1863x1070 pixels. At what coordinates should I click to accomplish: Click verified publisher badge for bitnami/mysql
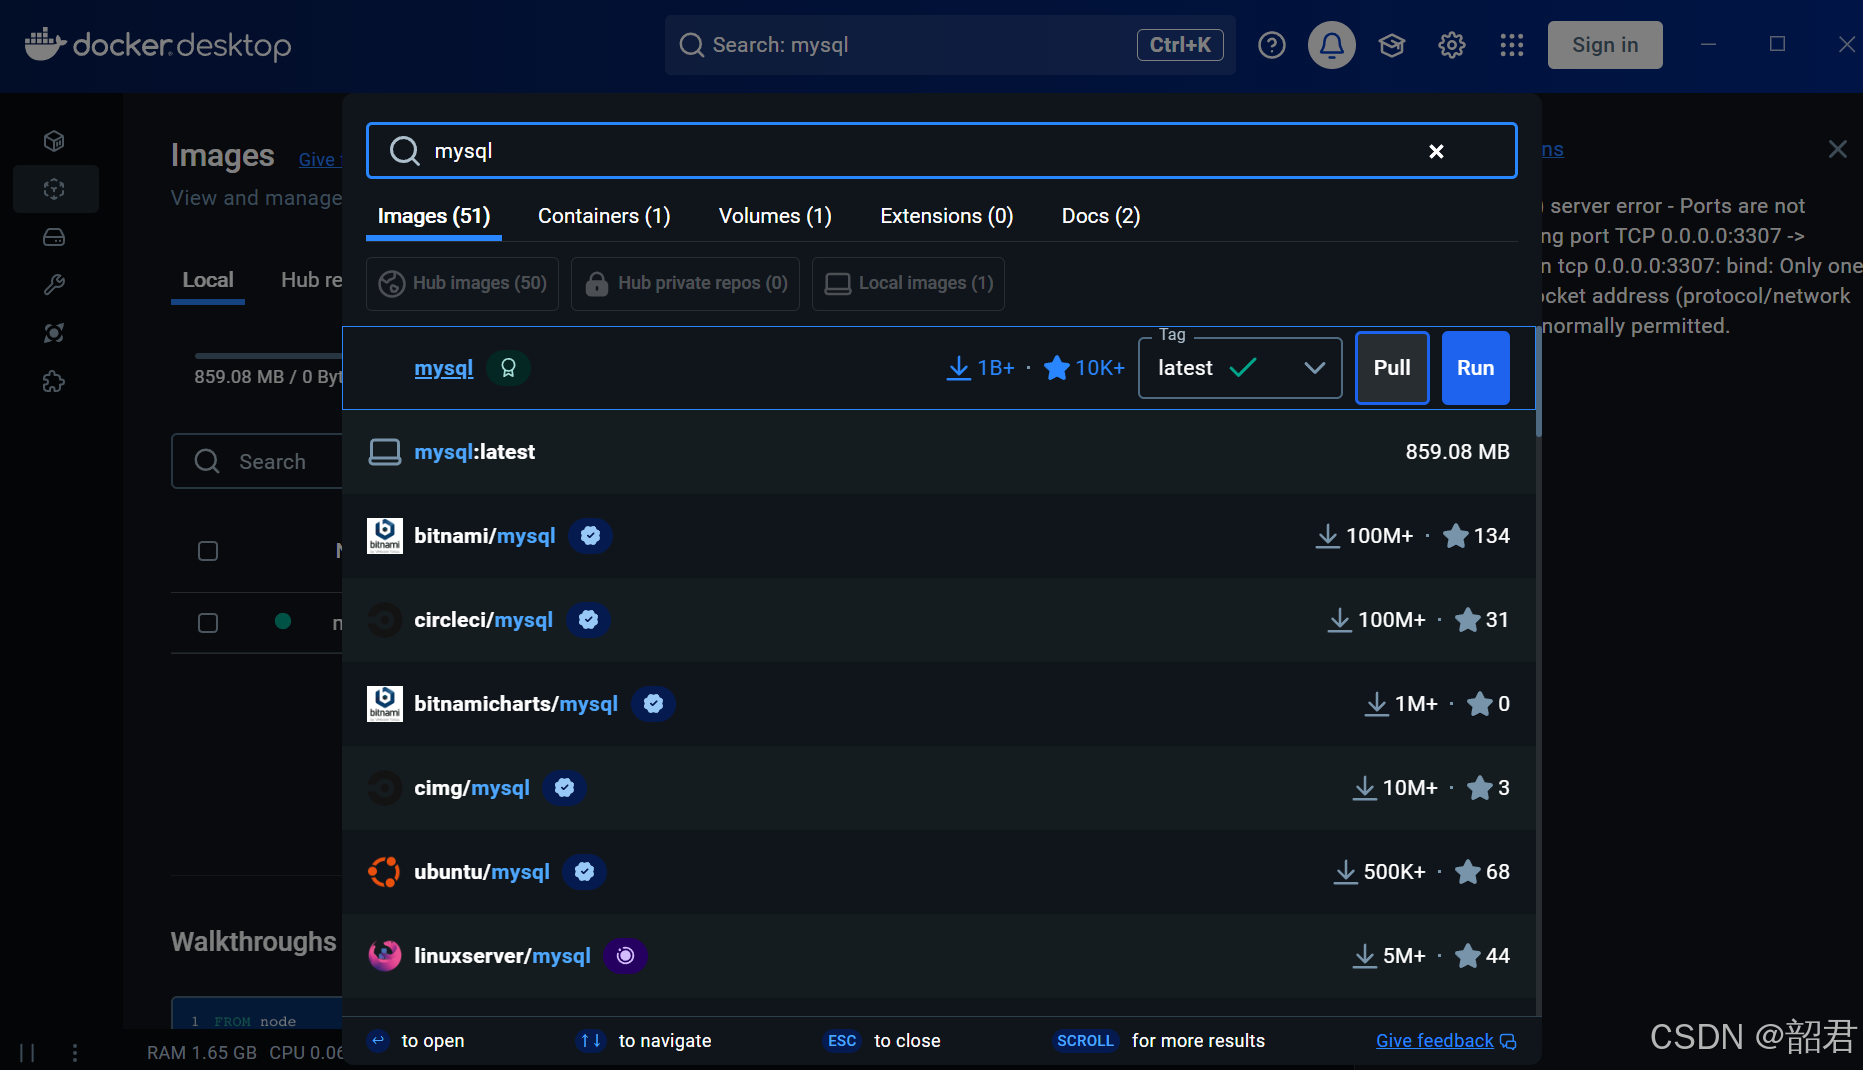591,536
